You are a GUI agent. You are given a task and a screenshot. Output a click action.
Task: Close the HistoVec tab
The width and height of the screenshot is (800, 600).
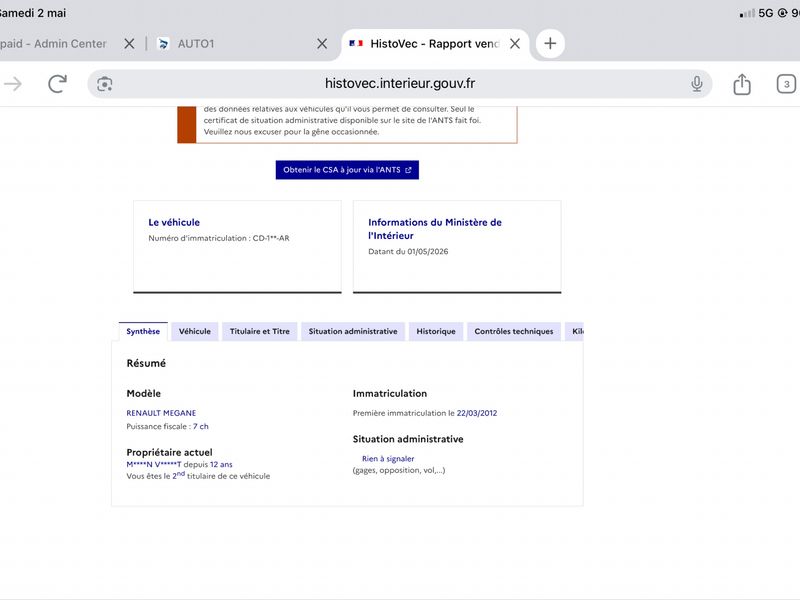515,44
